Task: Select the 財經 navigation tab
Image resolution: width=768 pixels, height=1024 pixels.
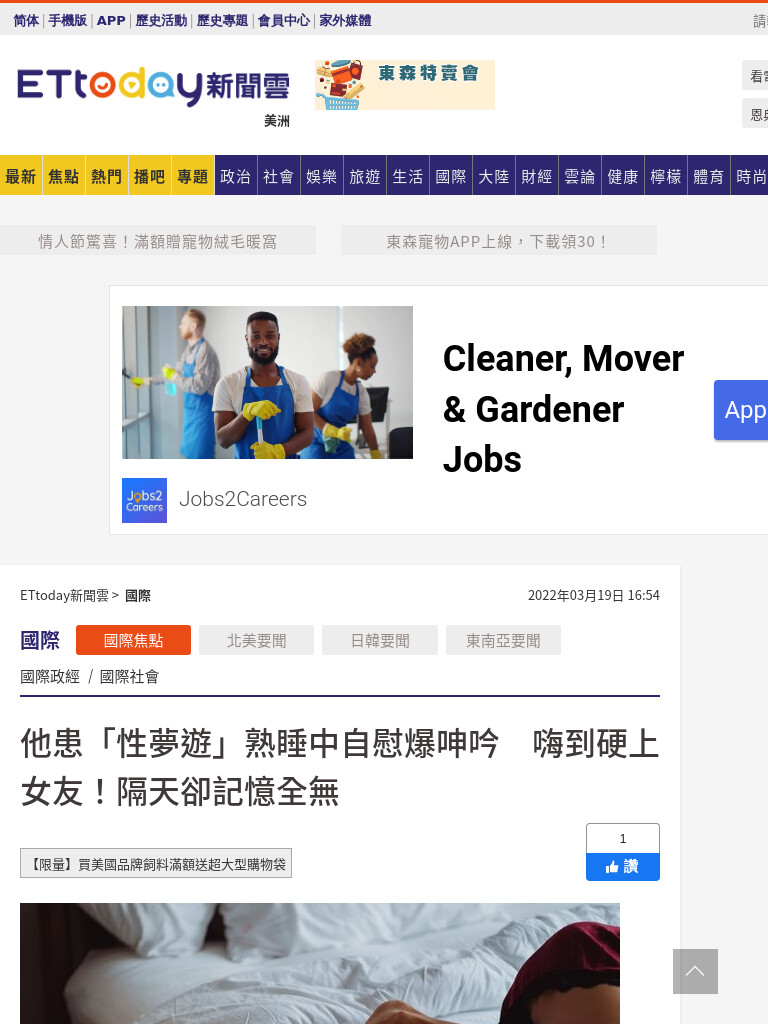Action: coord(537,176)
